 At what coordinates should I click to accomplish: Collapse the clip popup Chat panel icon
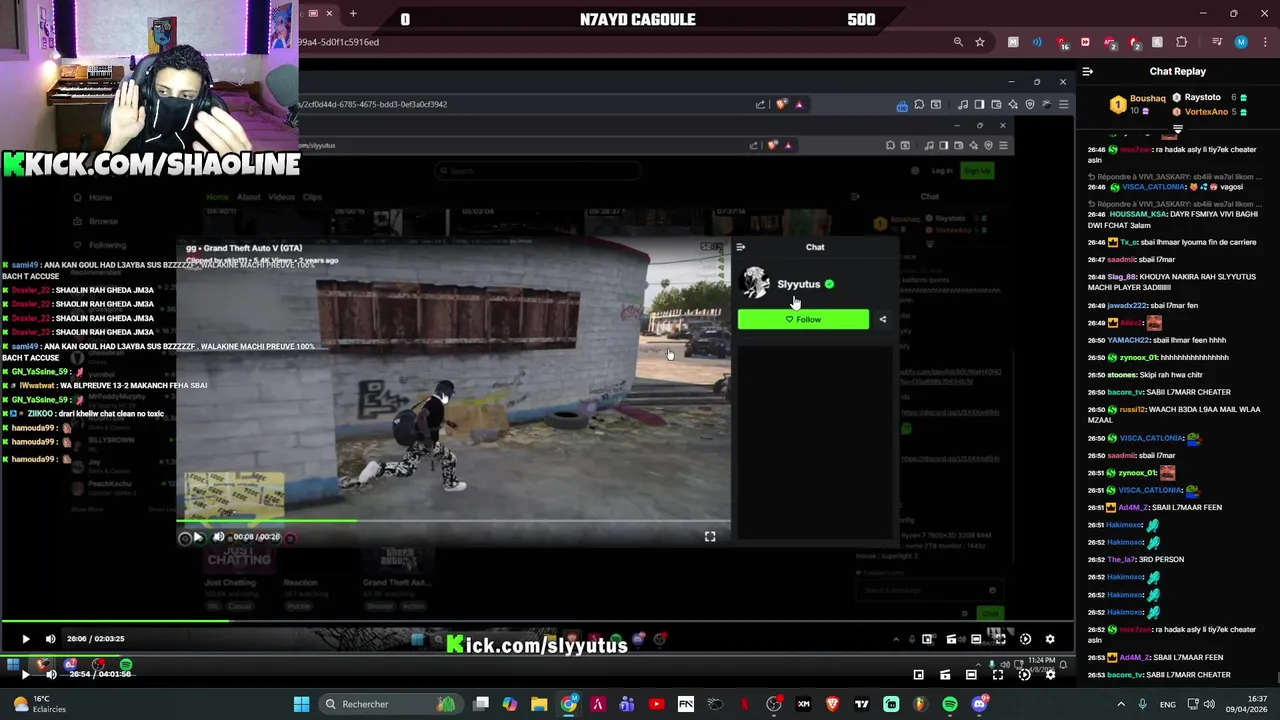740,247
